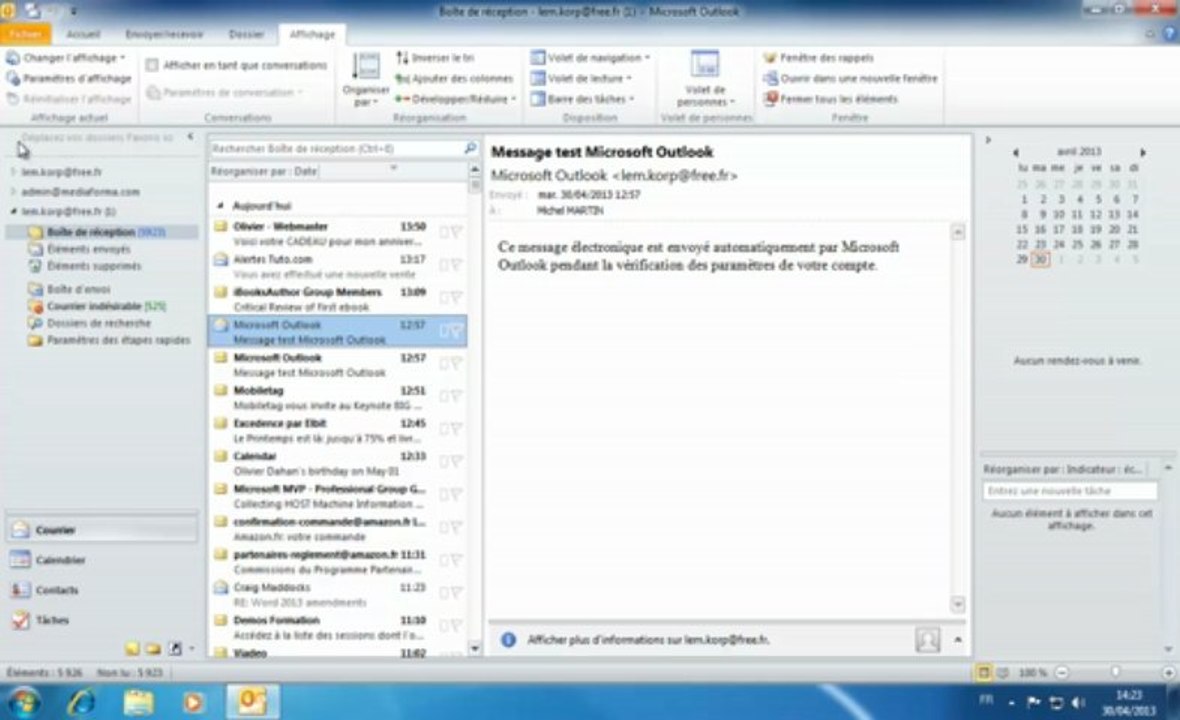Open Boîte d'envoi folder
Screen dimensions: 1180x720
coord(69,289)
